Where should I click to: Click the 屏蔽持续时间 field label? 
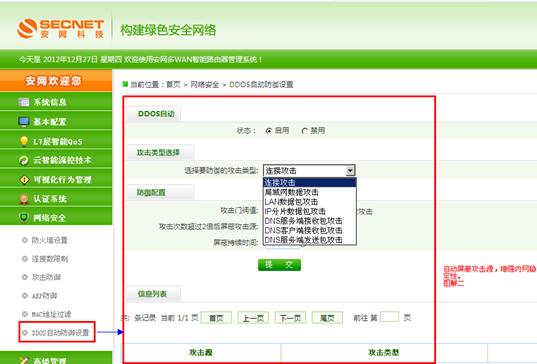236,242
